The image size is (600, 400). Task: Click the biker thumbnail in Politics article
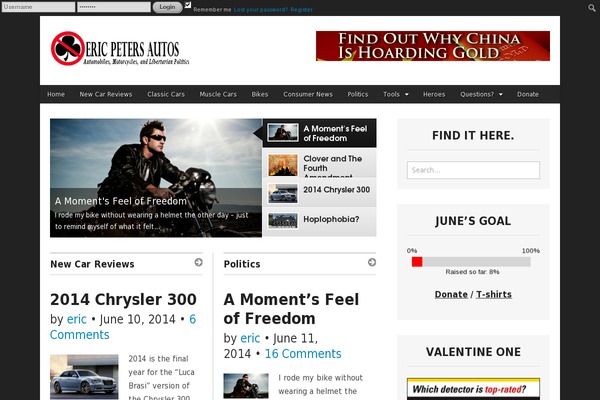click(x=246, y=386)
